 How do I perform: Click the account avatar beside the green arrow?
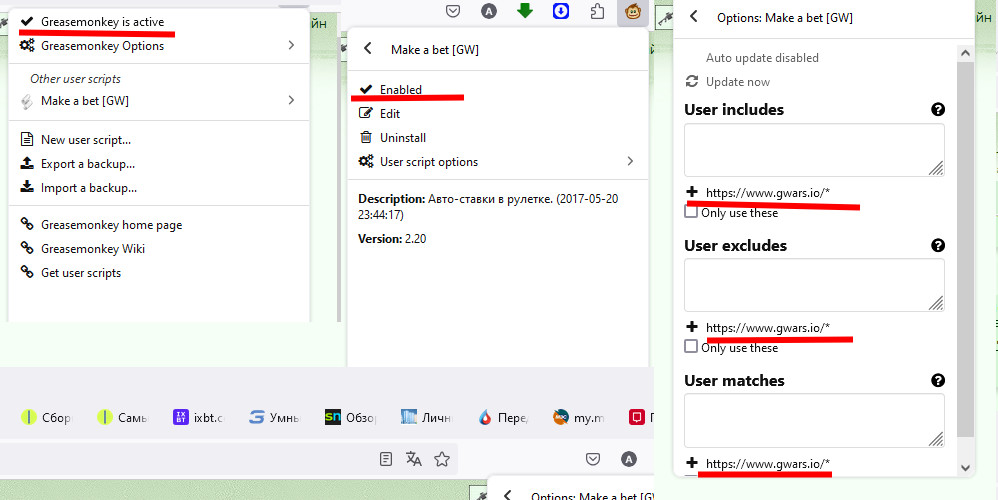[x=488, y=11]
